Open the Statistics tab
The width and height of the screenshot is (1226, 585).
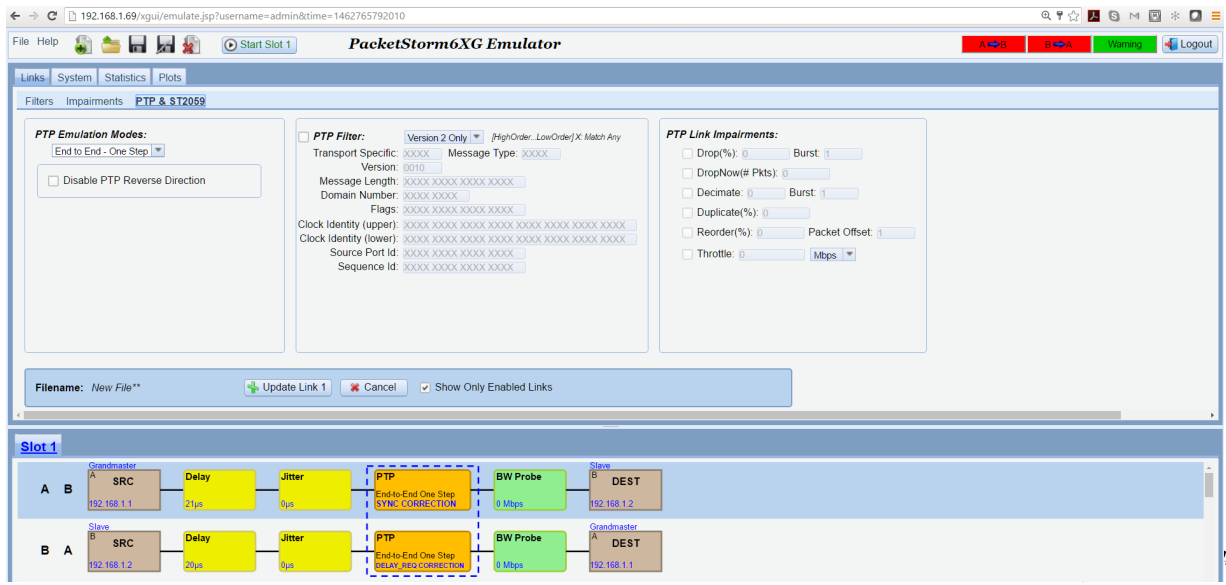[x=125, y=77]
